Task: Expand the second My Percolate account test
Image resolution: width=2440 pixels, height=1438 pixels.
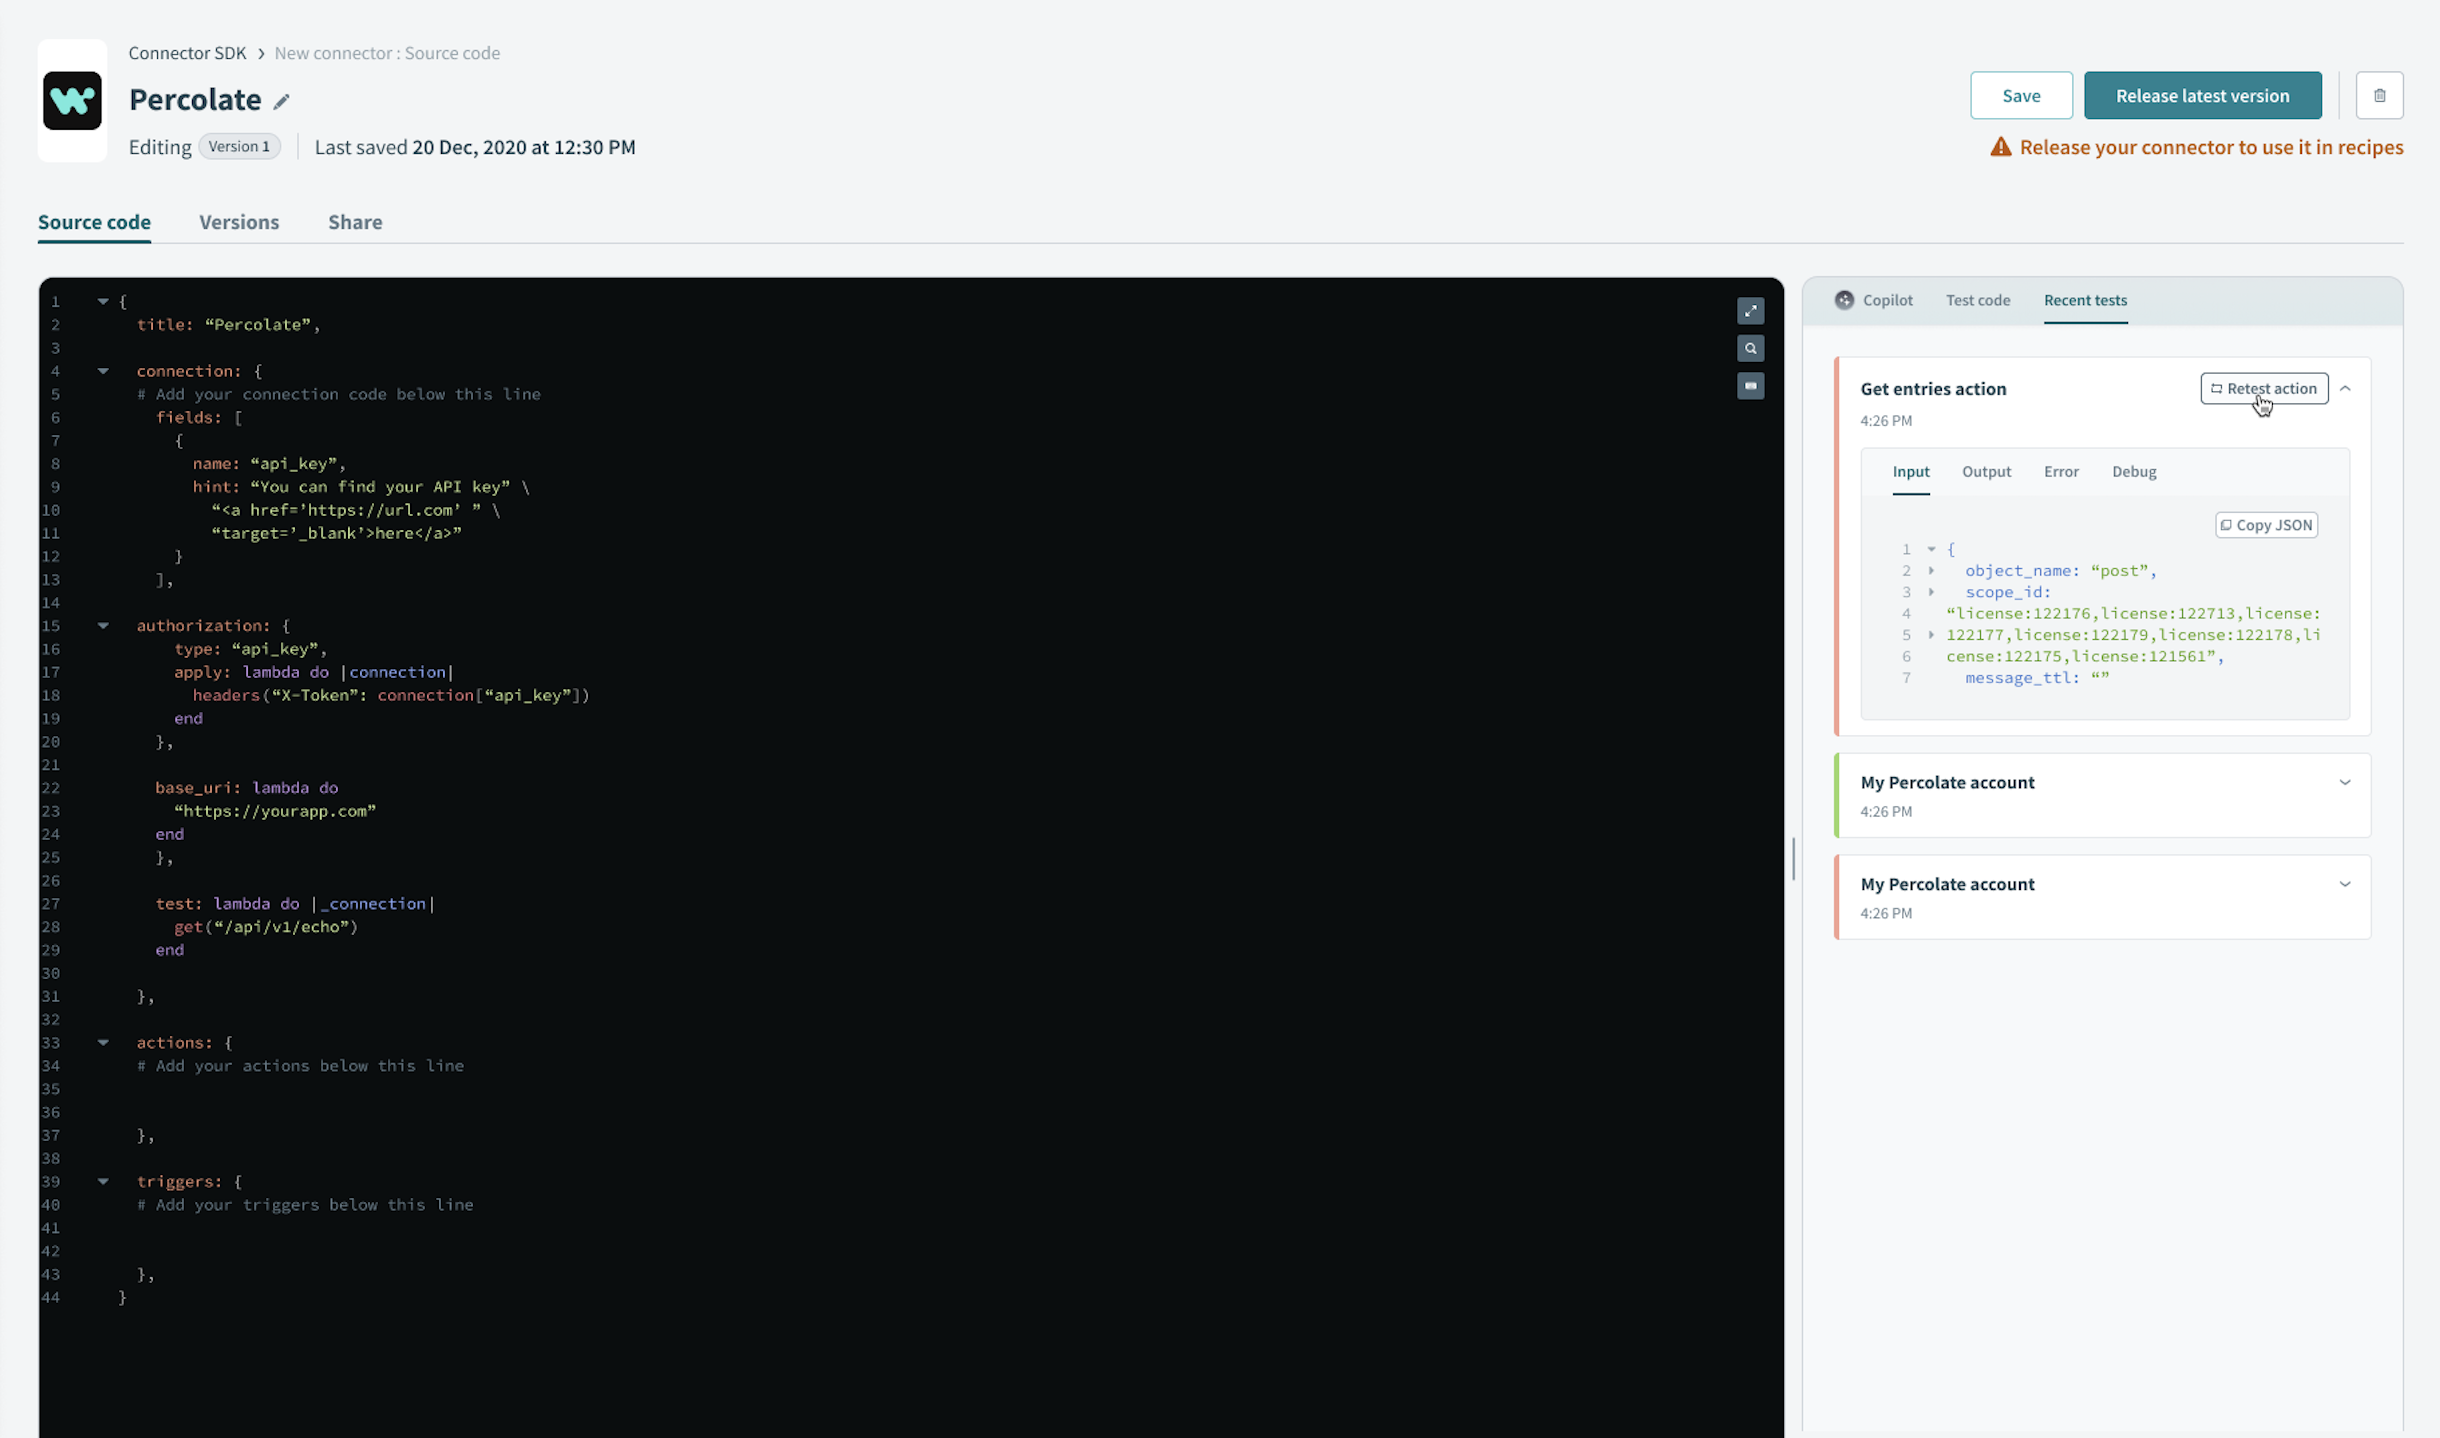Action: click(x=2344, y=884)
